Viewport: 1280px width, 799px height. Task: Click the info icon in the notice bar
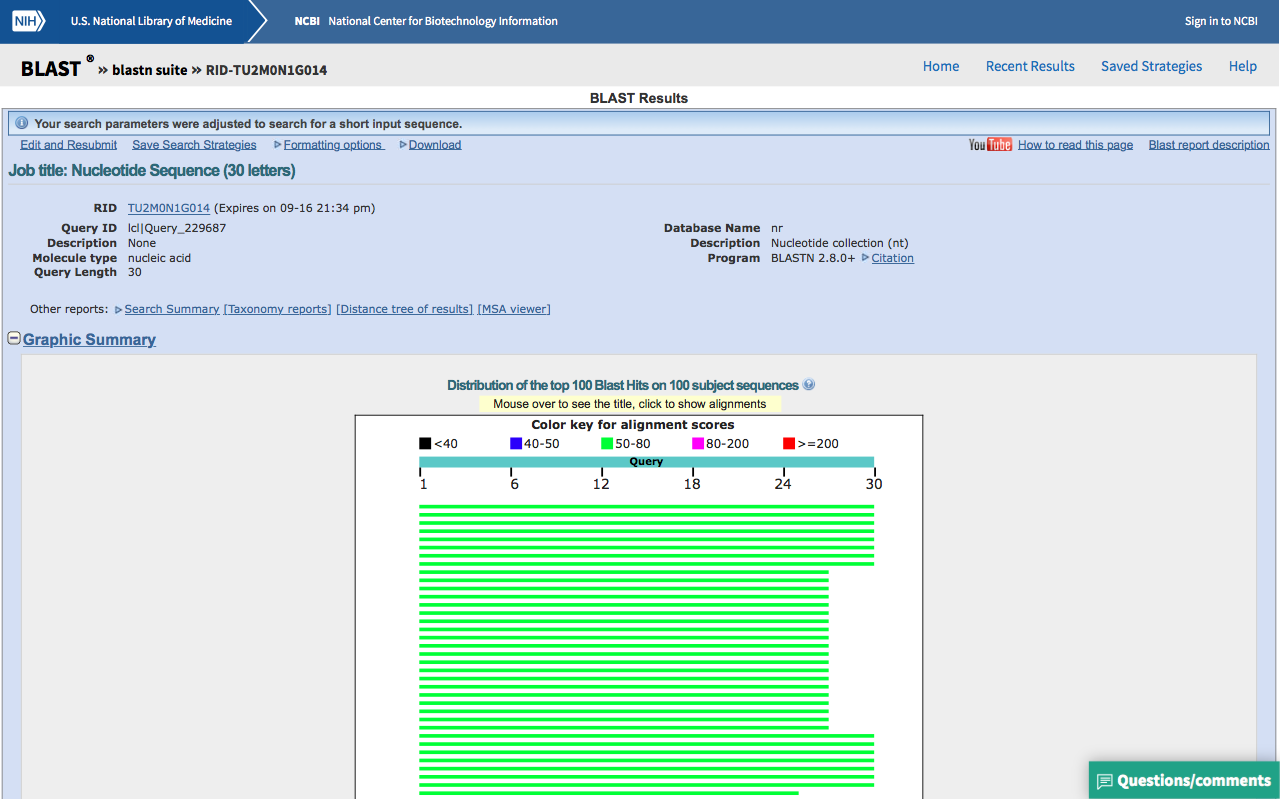(x=21, y=124)
